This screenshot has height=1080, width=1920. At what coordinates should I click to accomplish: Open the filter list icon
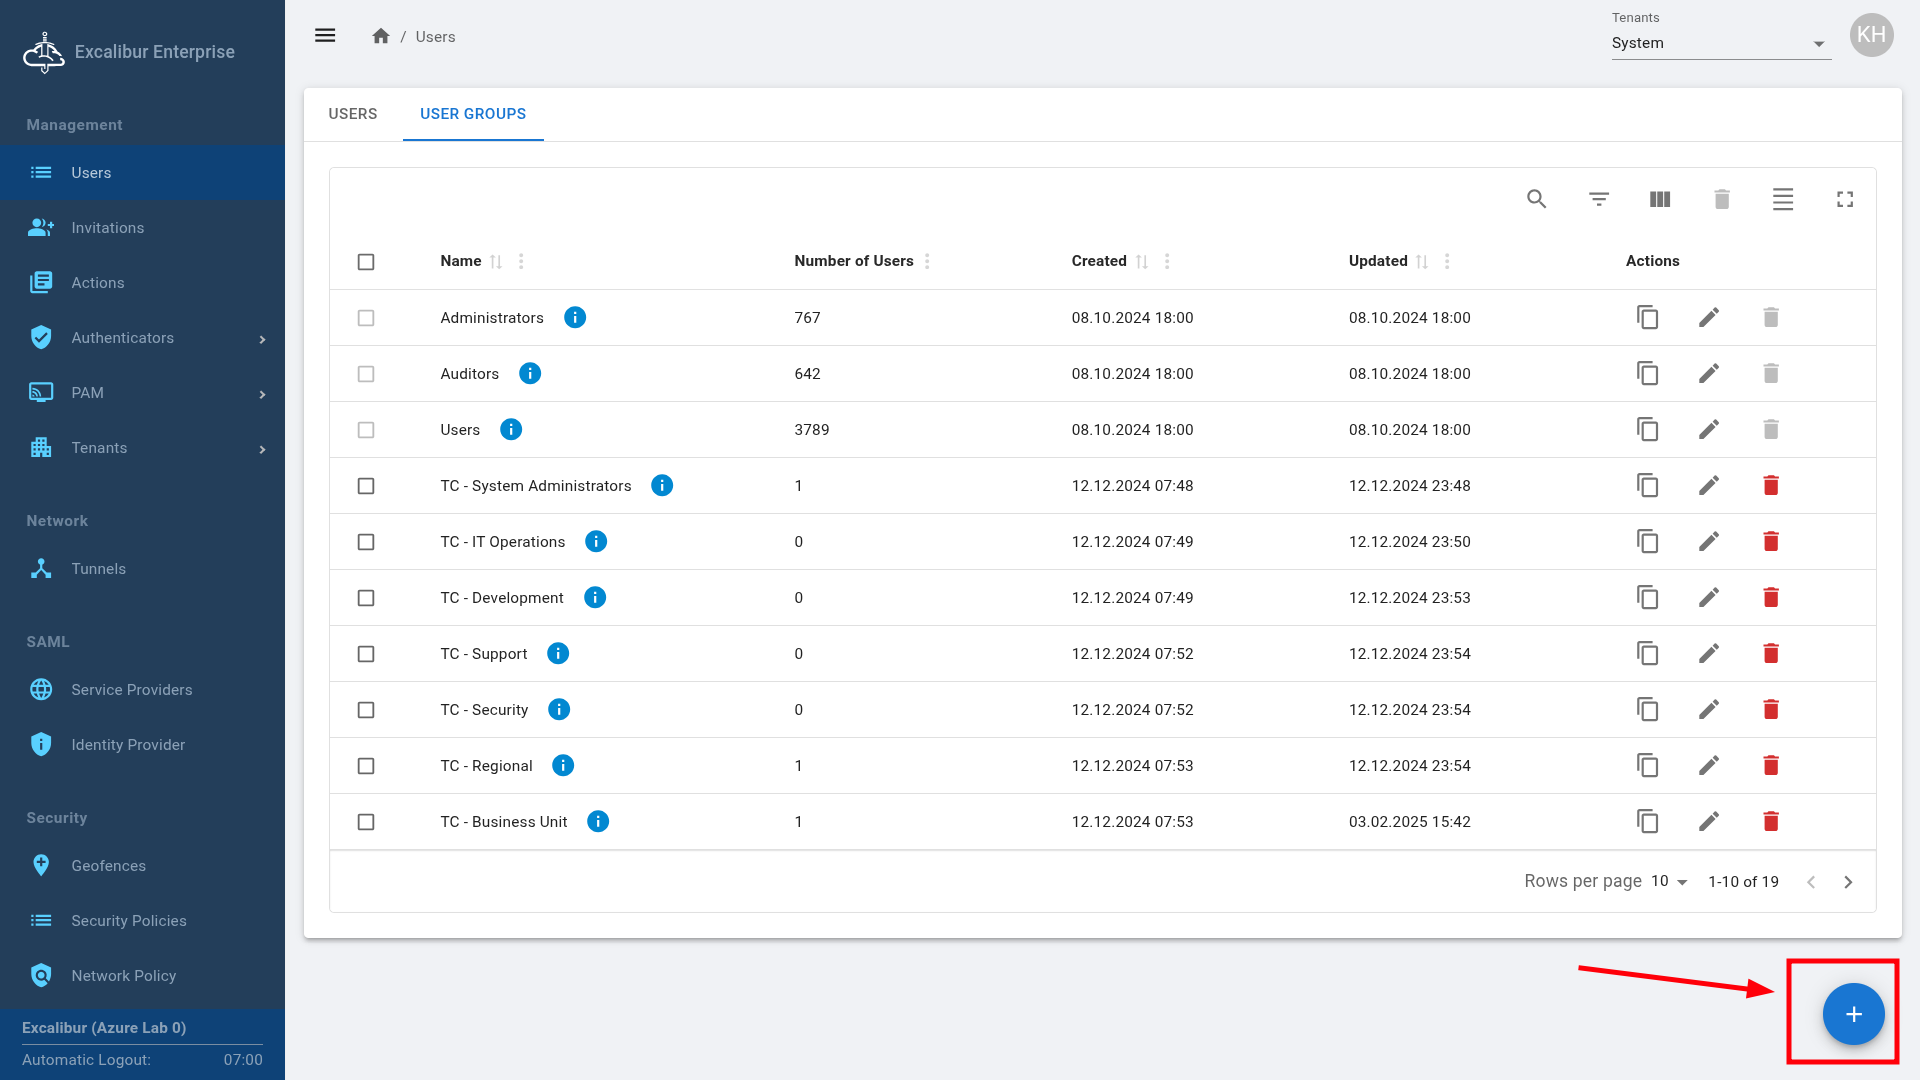tap(1598, 199)
